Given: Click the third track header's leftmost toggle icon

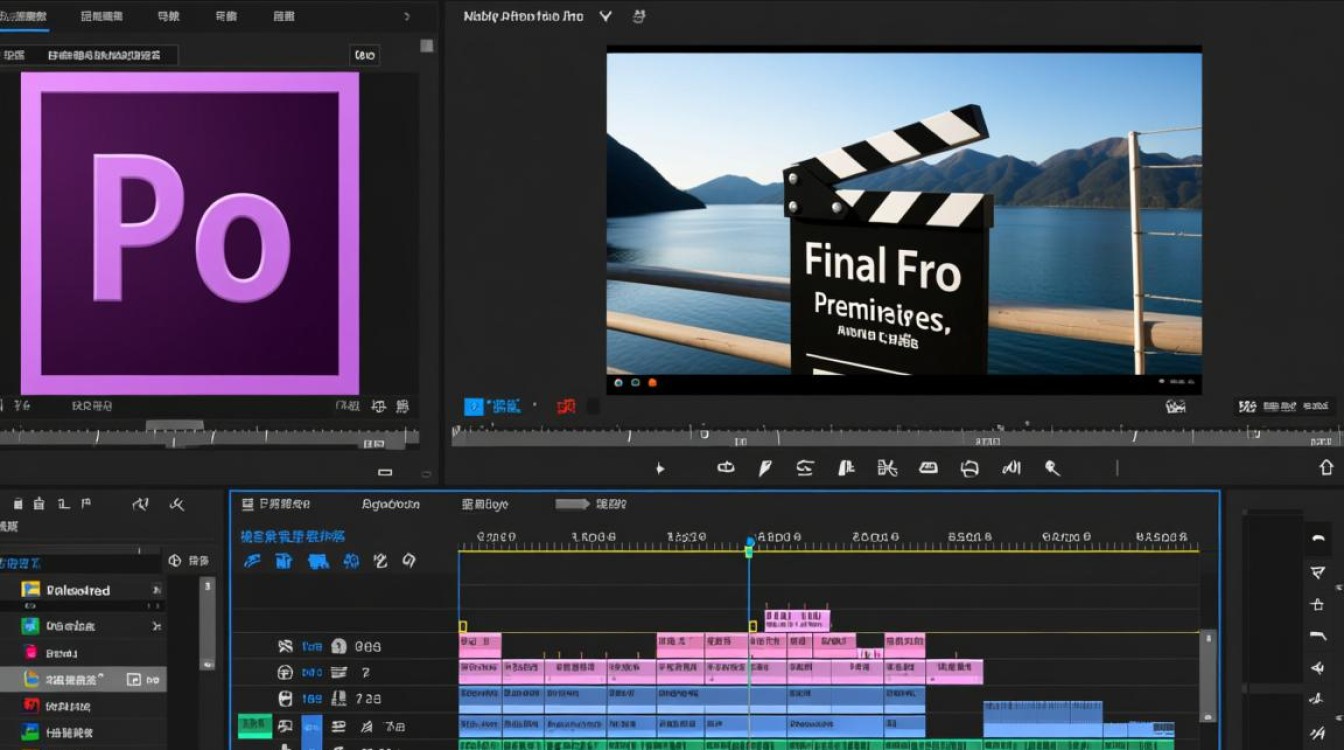Looking at the screenshot, I should (x=285, y=699).
